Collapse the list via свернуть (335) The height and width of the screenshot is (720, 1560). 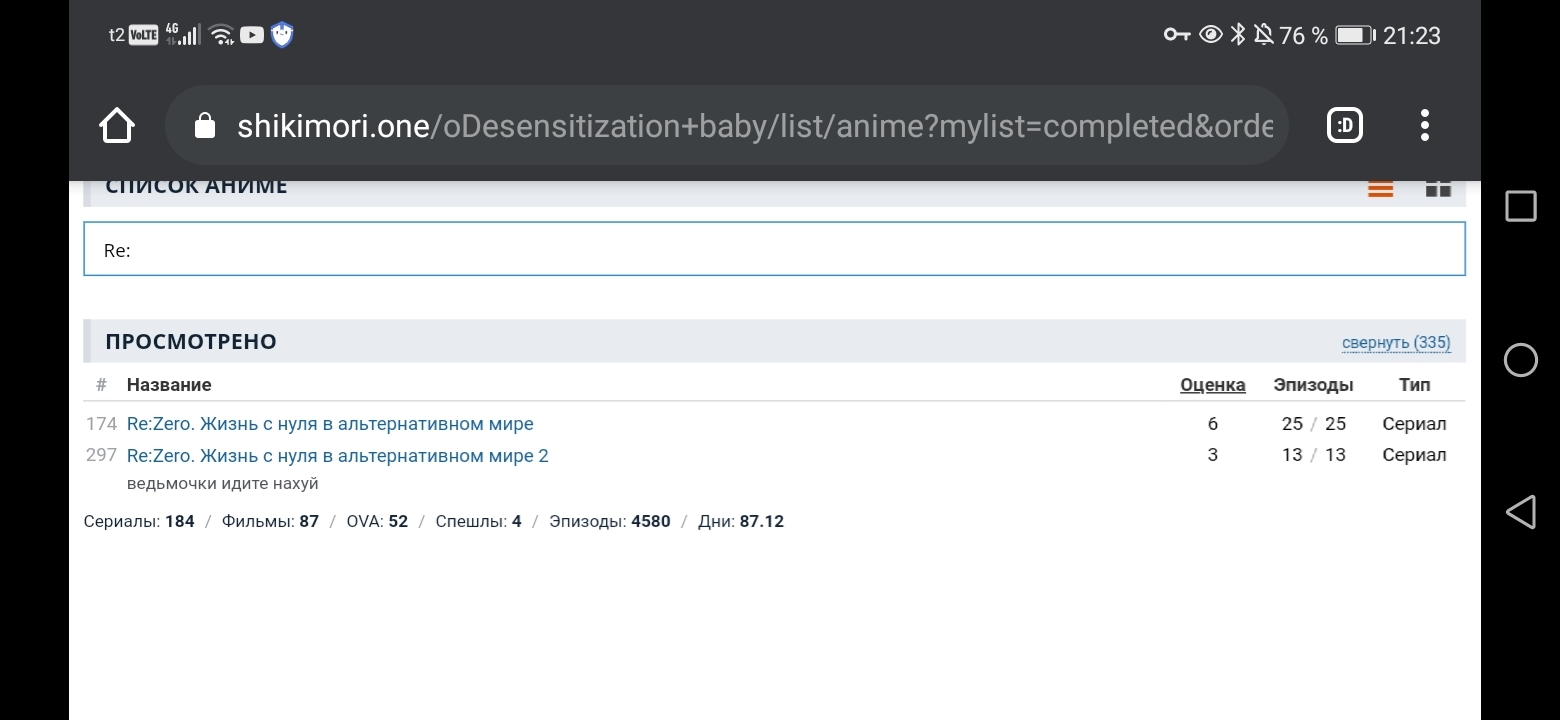tap(1395, 343)
